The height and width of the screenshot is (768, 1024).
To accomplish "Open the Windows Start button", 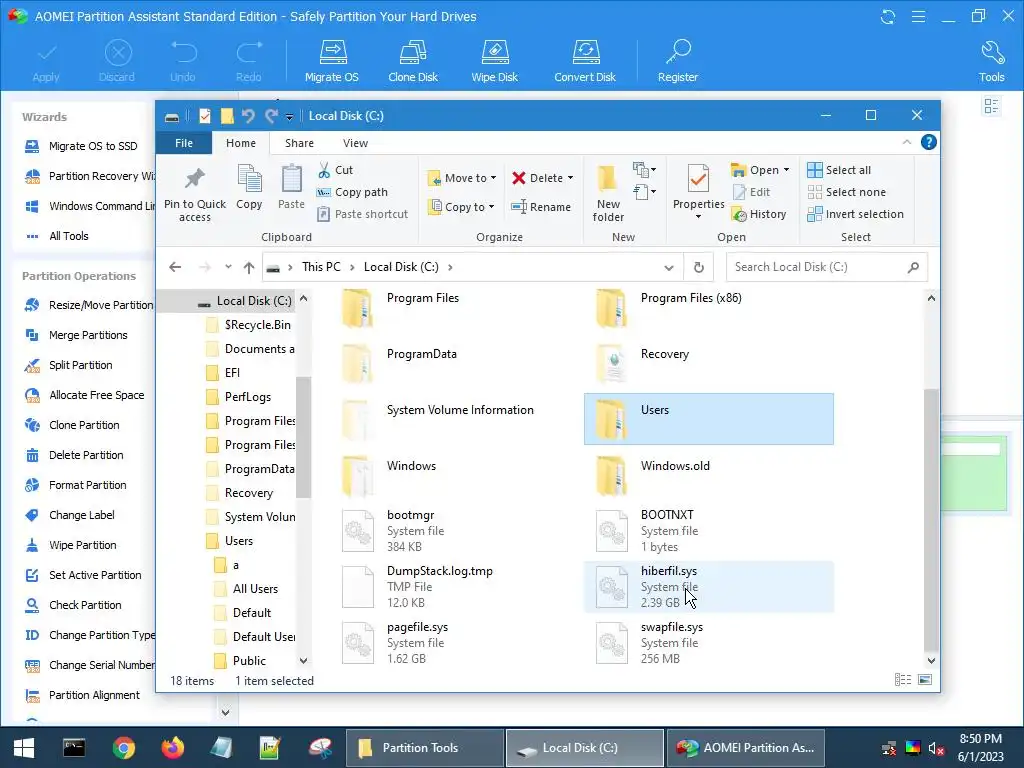I will coord(24,748).
